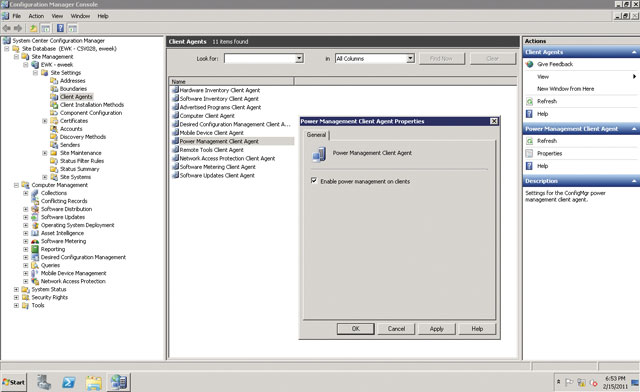Click Apply in the properties dialog

click(436, 329)
